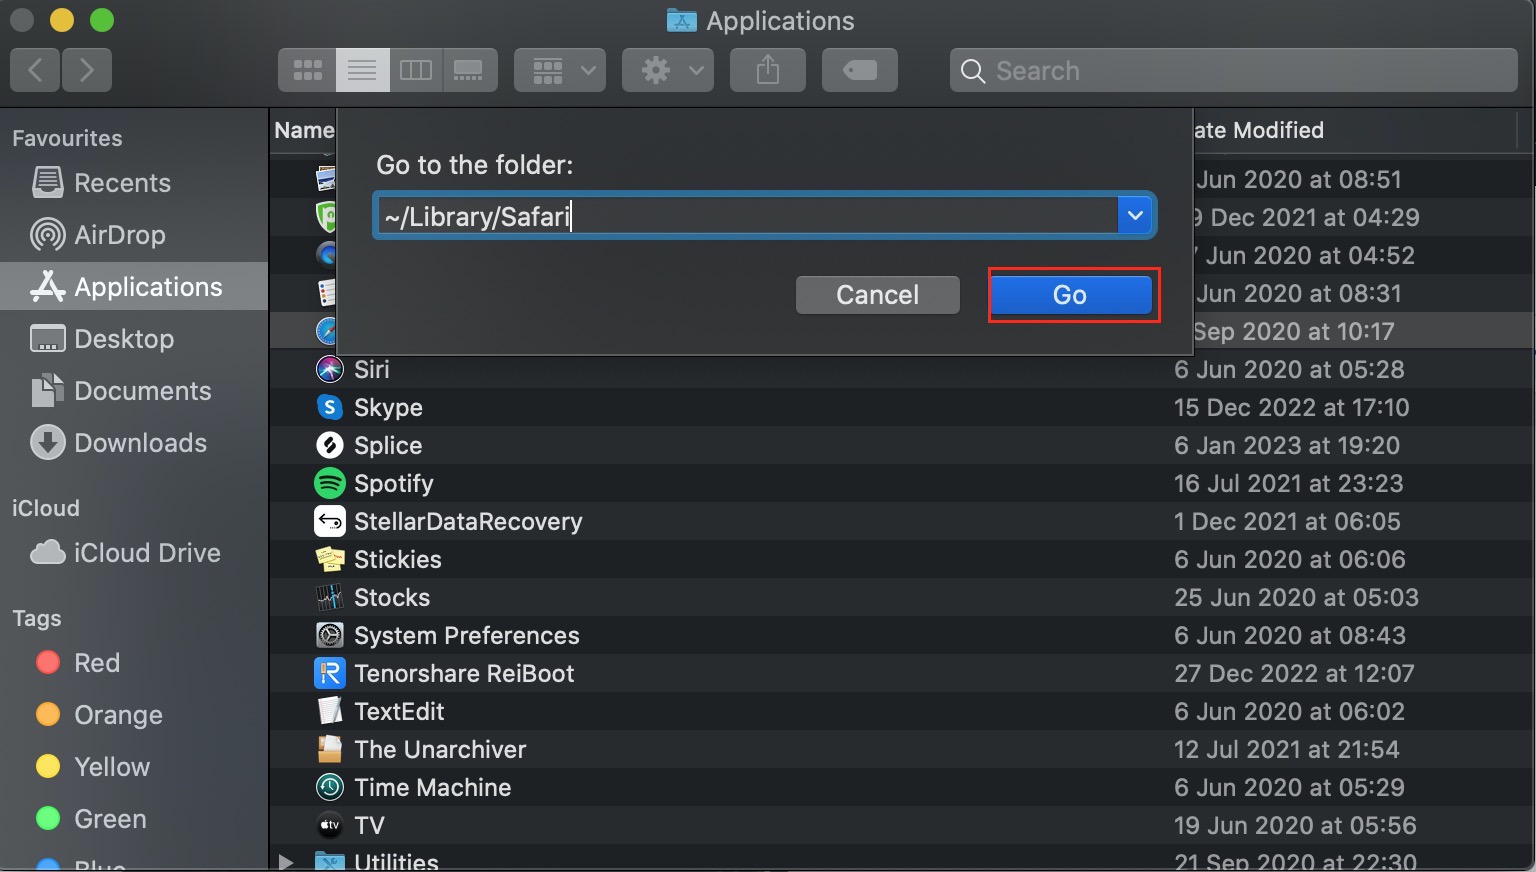Screen dimensions: 1536x872
Task: Click into the folder path text field
Action: (747, 216)
